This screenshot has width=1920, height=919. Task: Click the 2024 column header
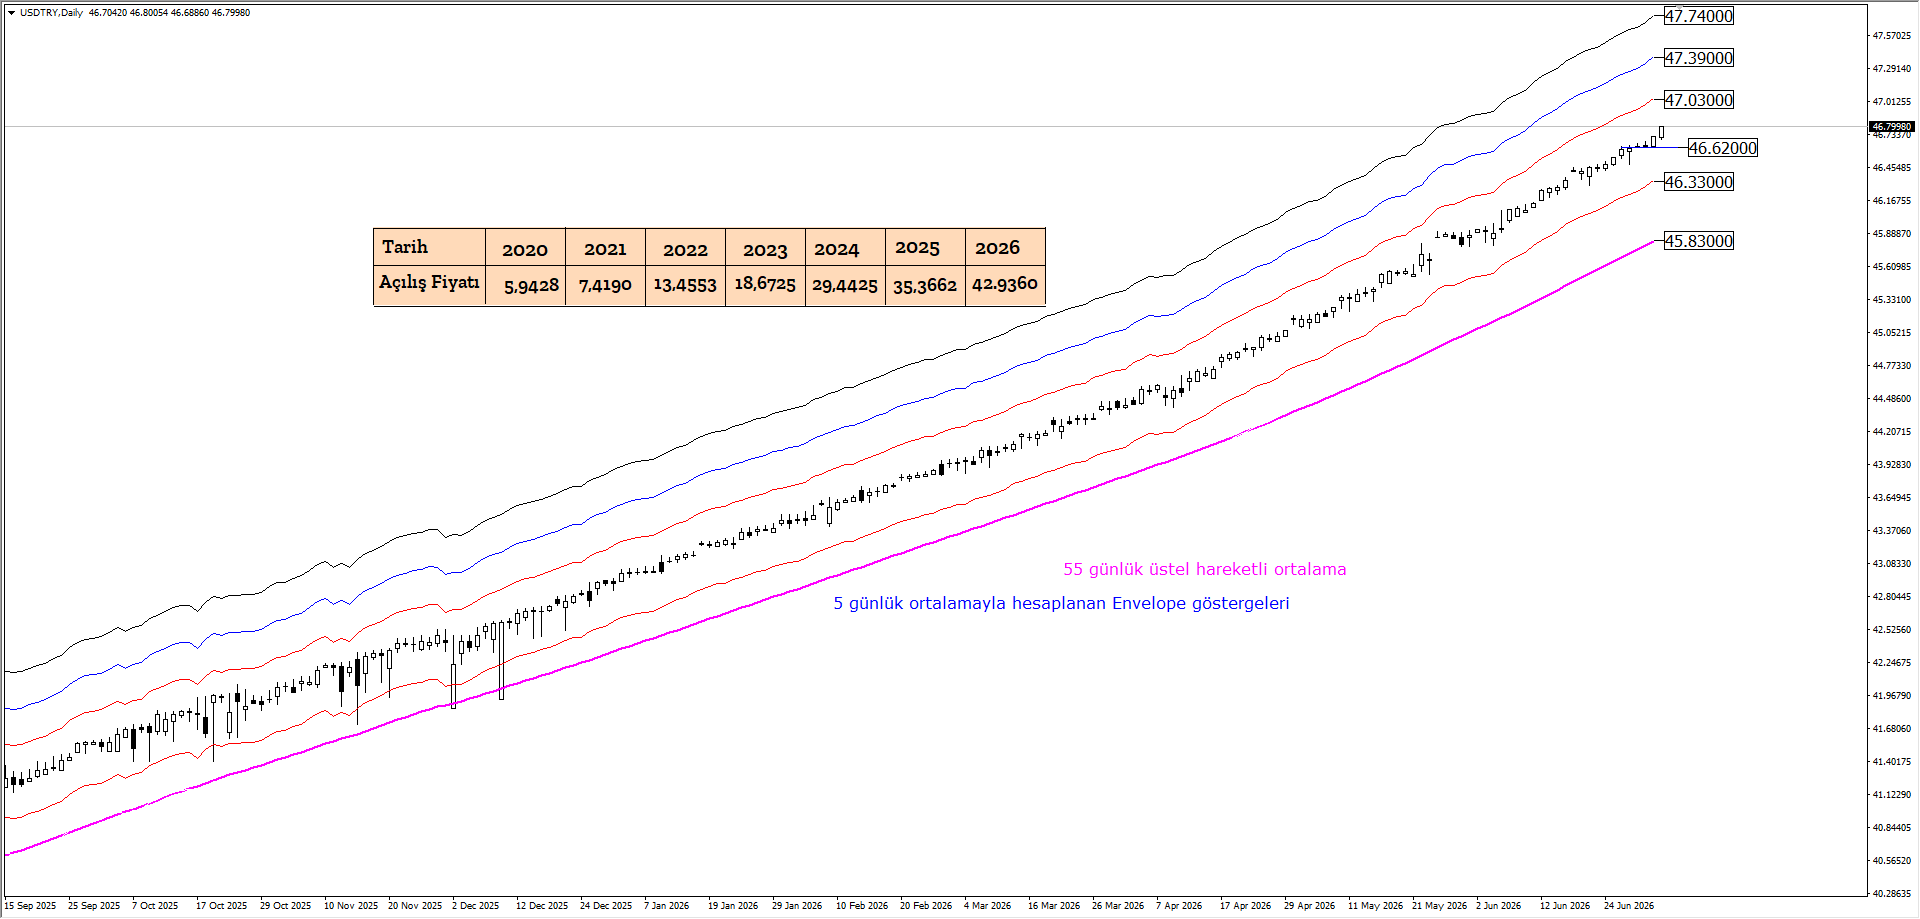point(845,247)
